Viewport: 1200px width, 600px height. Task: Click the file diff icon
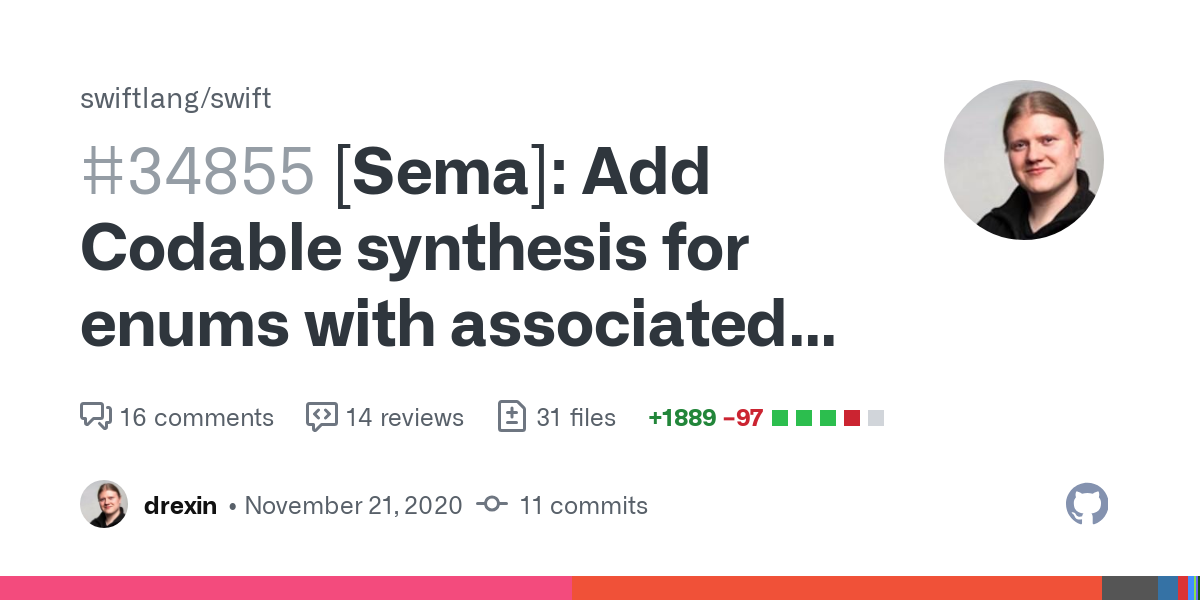click(512, 416)
